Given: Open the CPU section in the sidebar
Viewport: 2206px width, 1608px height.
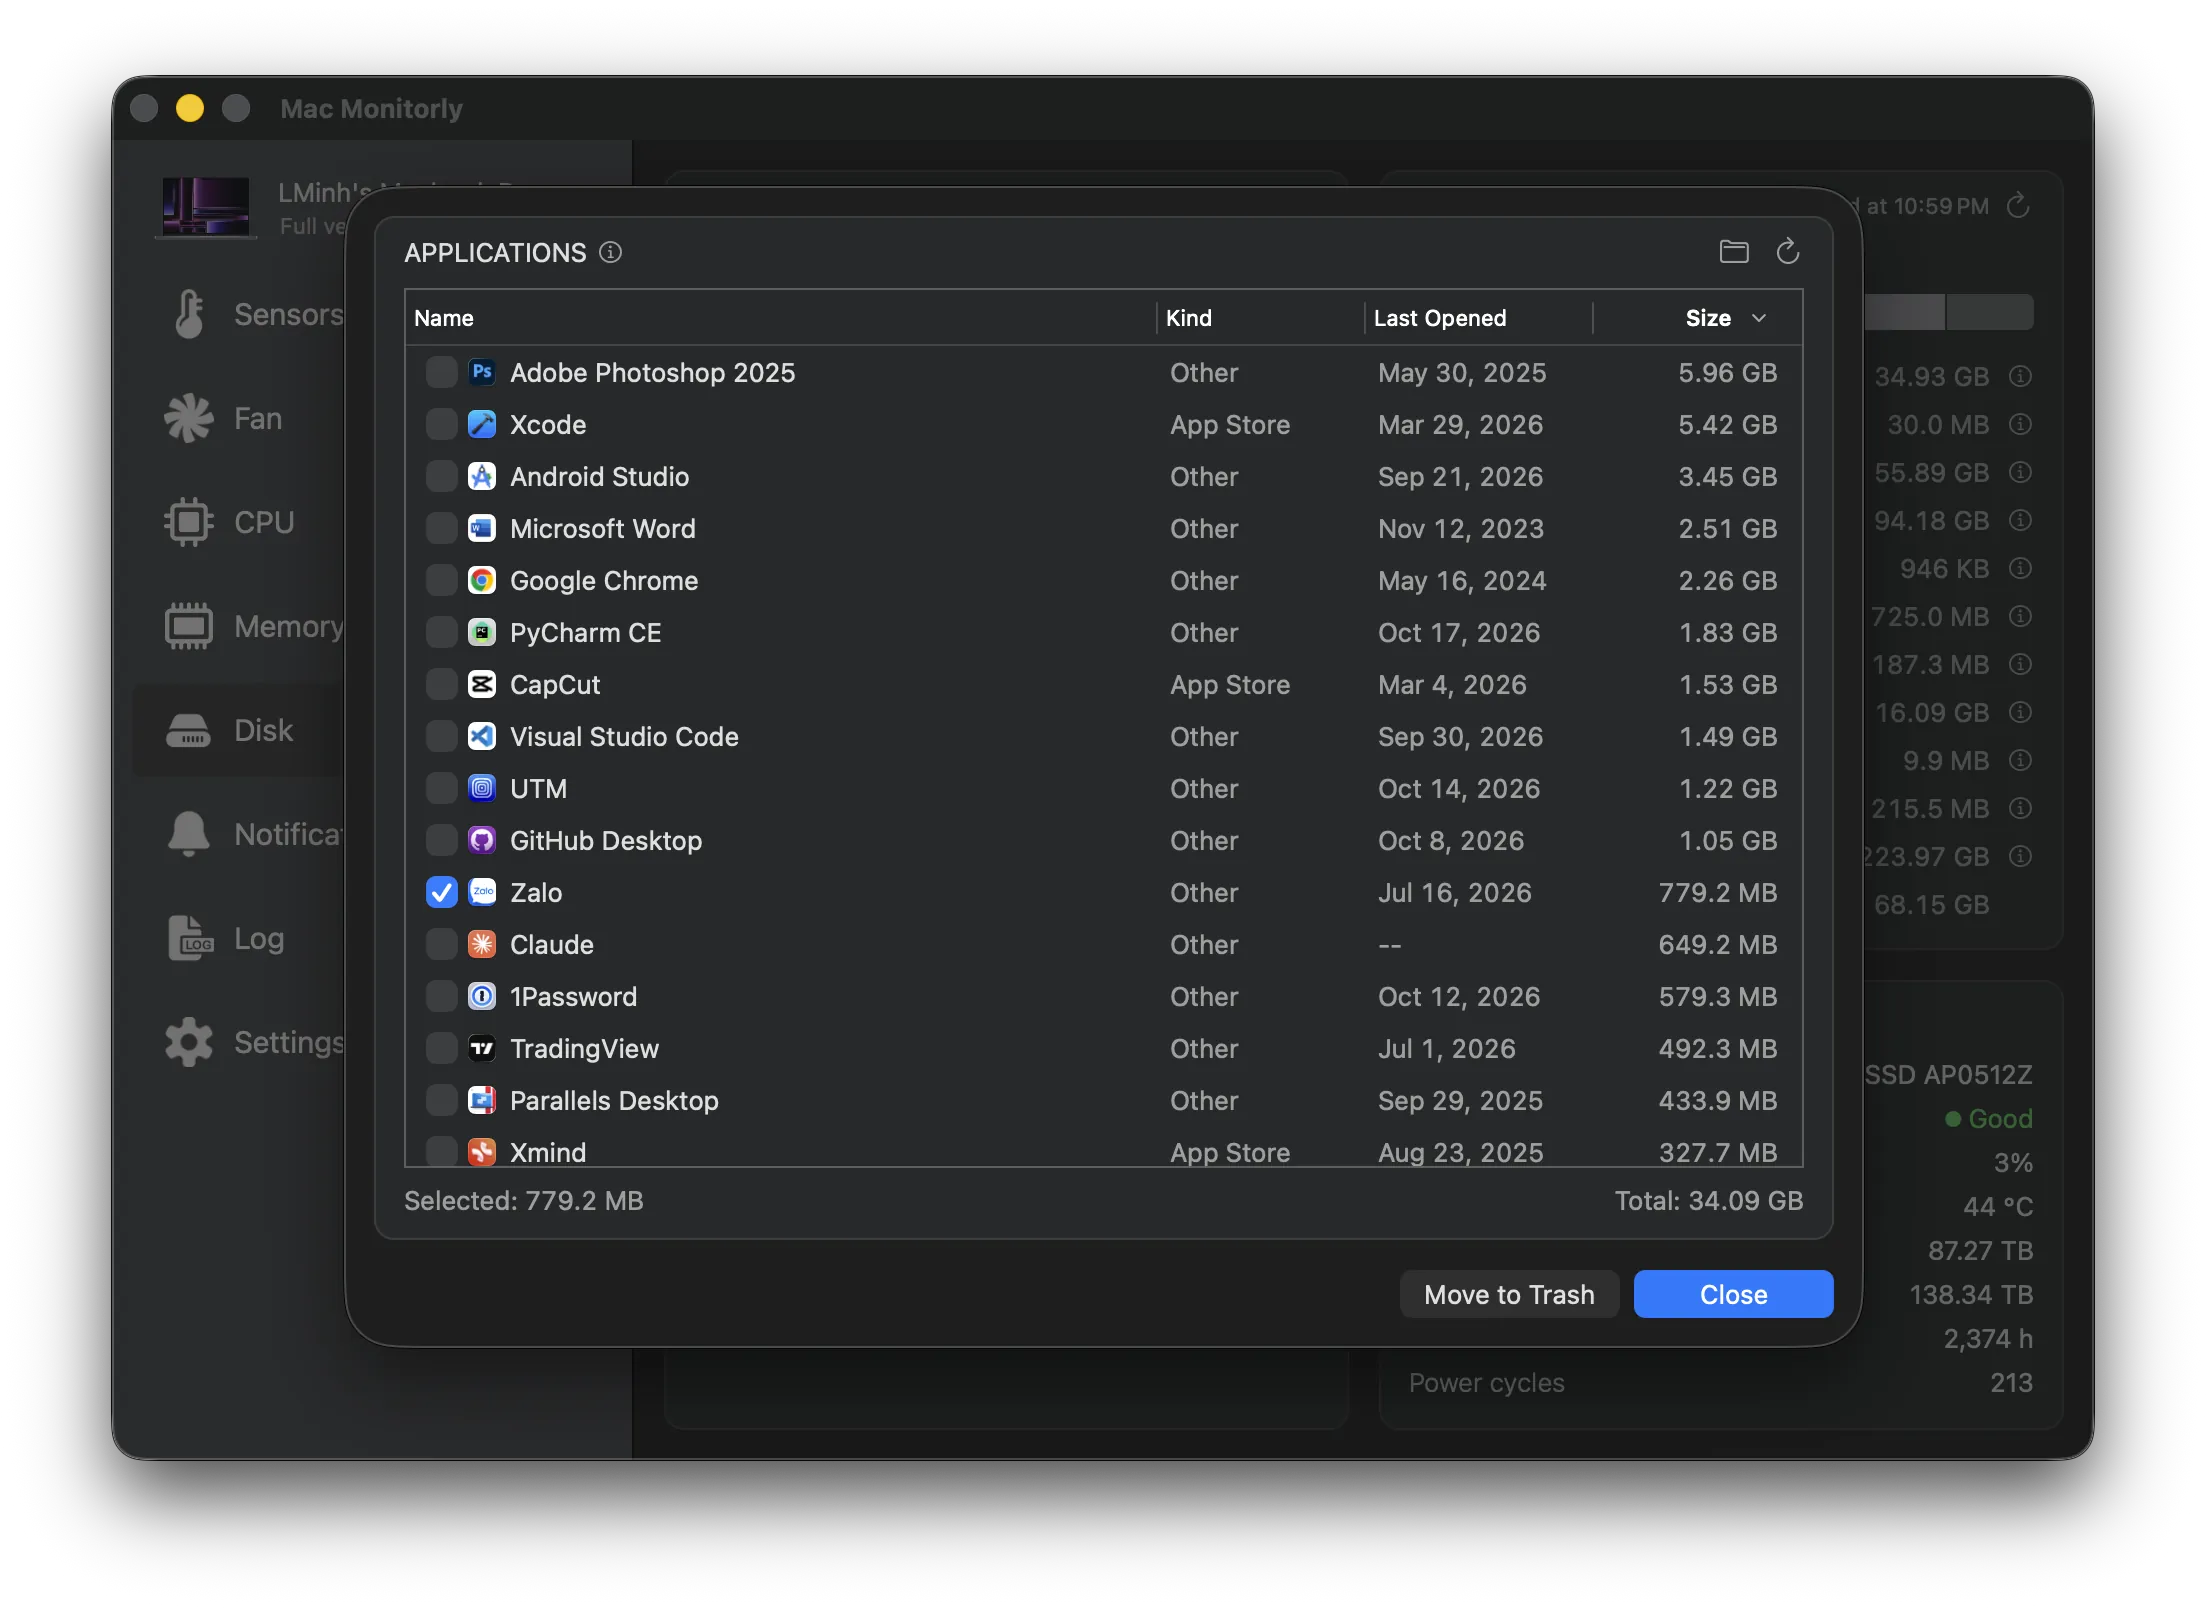Looking at the screenshot, I should (238, 522).
